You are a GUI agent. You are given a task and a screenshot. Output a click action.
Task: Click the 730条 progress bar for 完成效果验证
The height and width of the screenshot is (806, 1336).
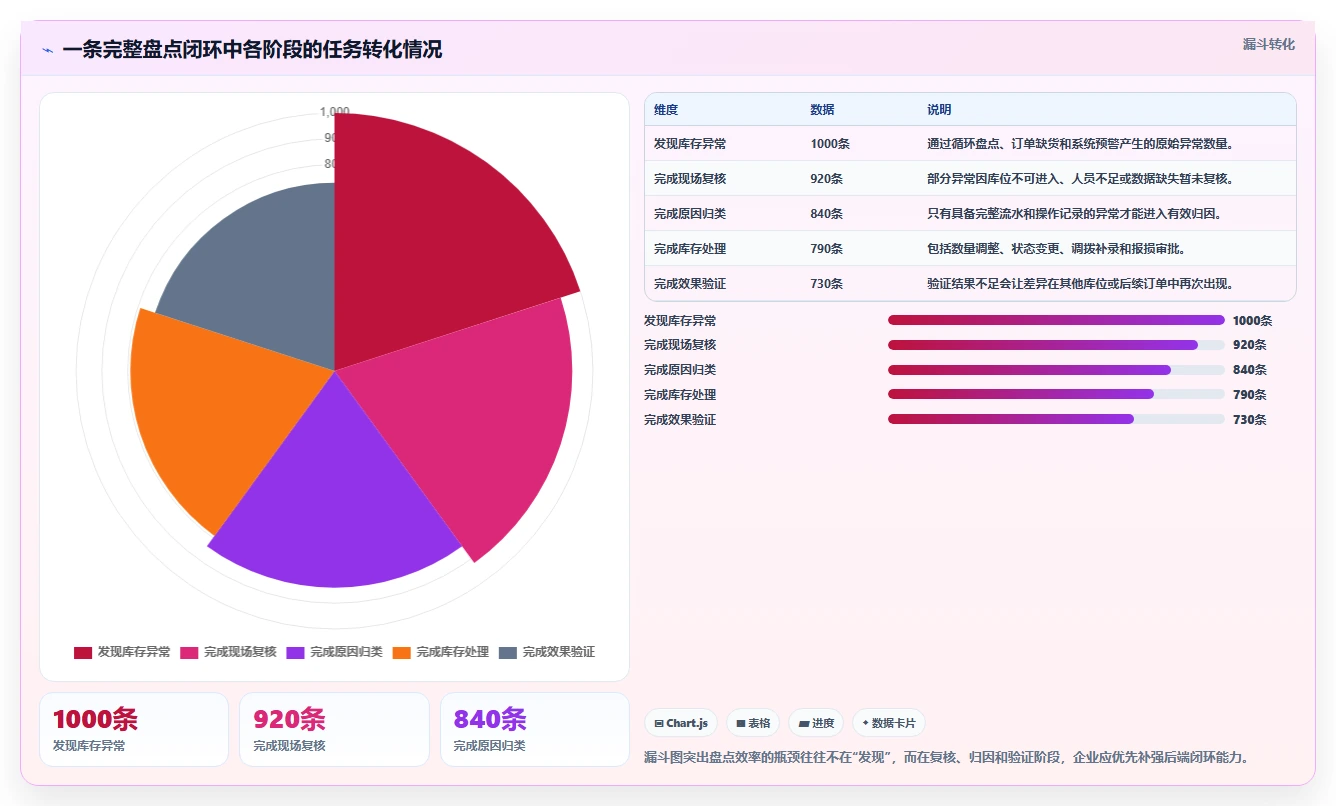coord(1056,420)
